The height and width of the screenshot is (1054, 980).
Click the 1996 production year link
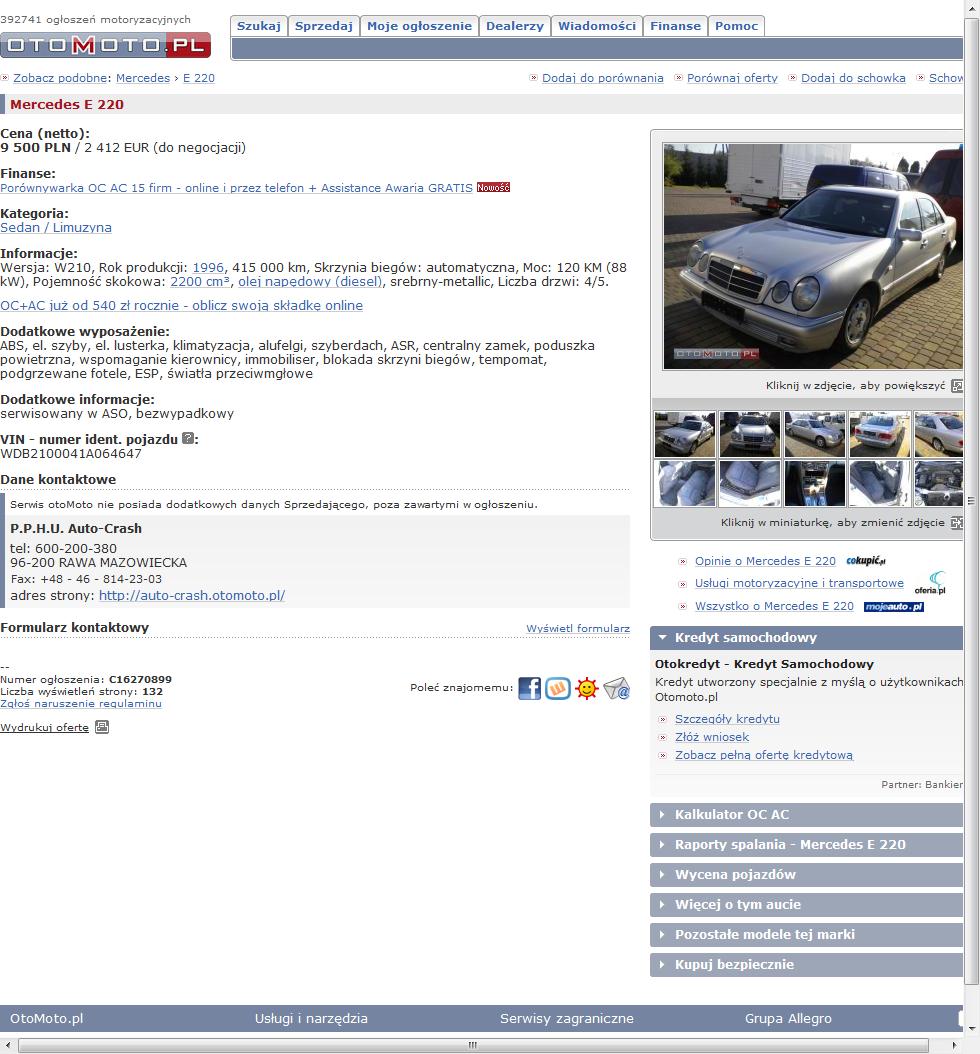coord(208,268)
